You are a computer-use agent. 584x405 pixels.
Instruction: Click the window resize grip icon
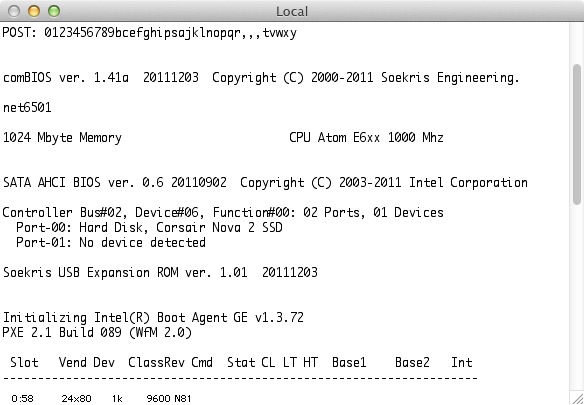[577, 398]
